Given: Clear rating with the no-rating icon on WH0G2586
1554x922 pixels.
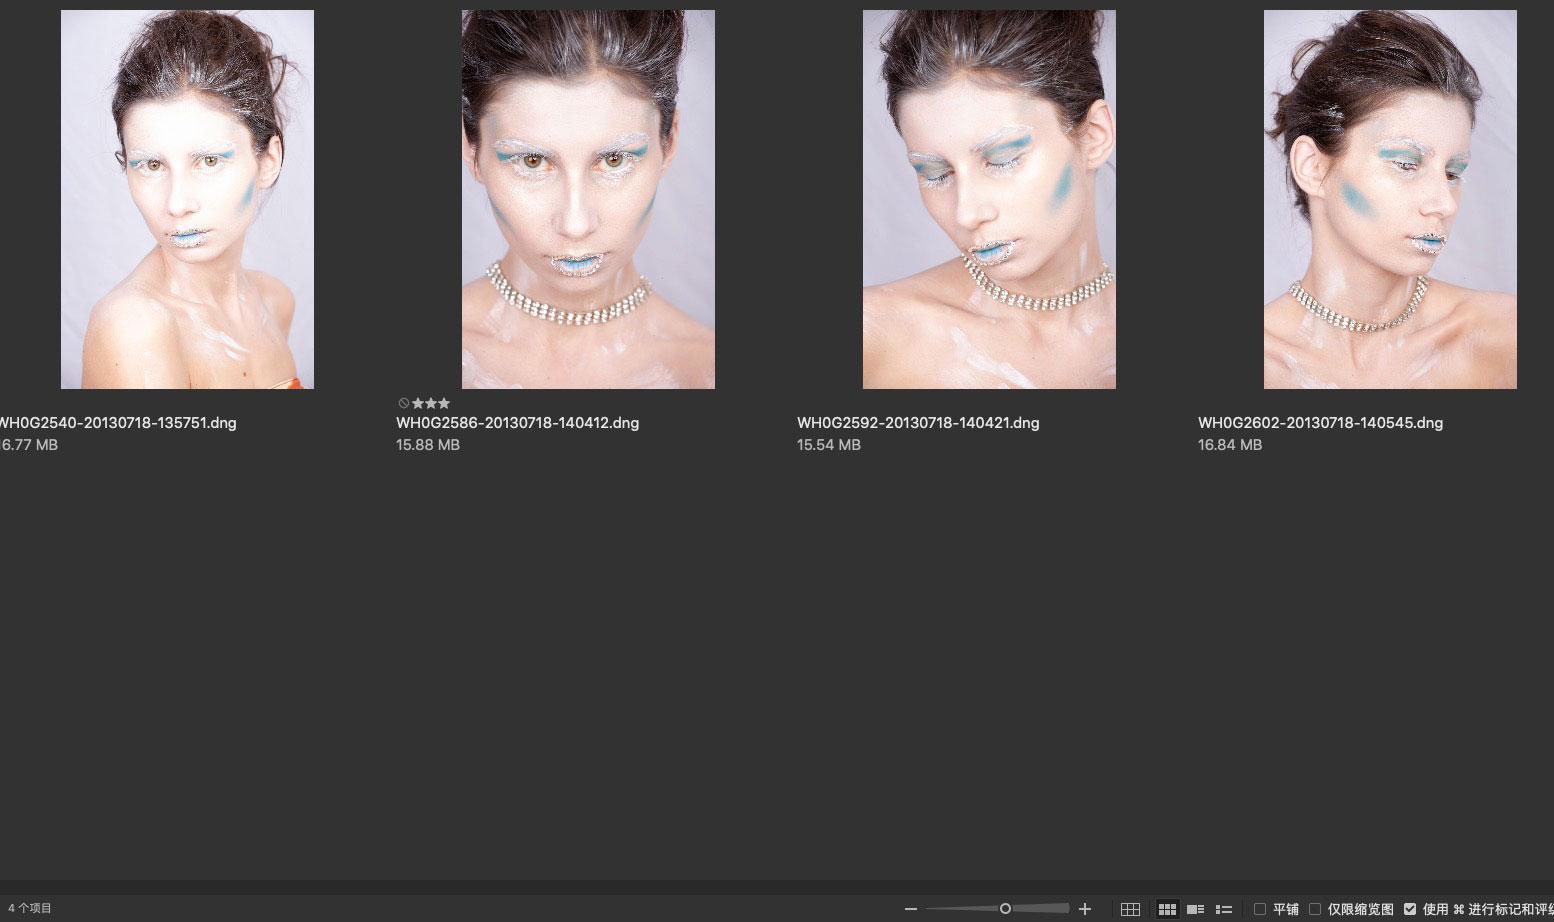Looking at the screenshot, I should coord(403,403).
